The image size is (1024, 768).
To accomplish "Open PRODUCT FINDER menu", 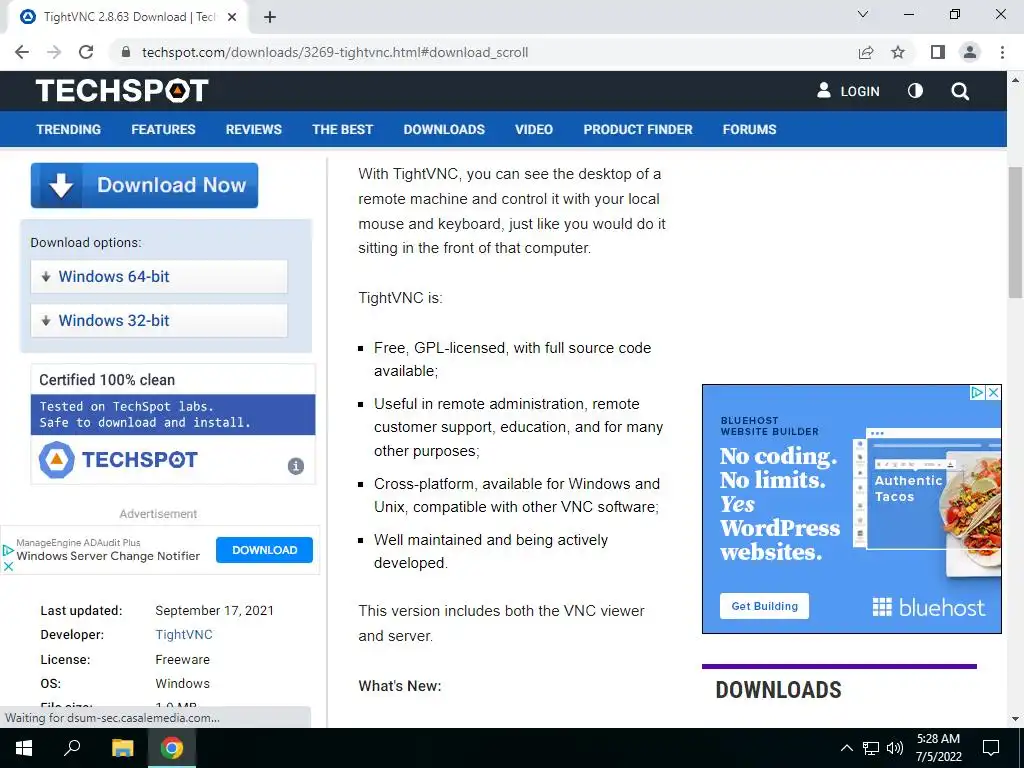I will (x=638, y=129).
